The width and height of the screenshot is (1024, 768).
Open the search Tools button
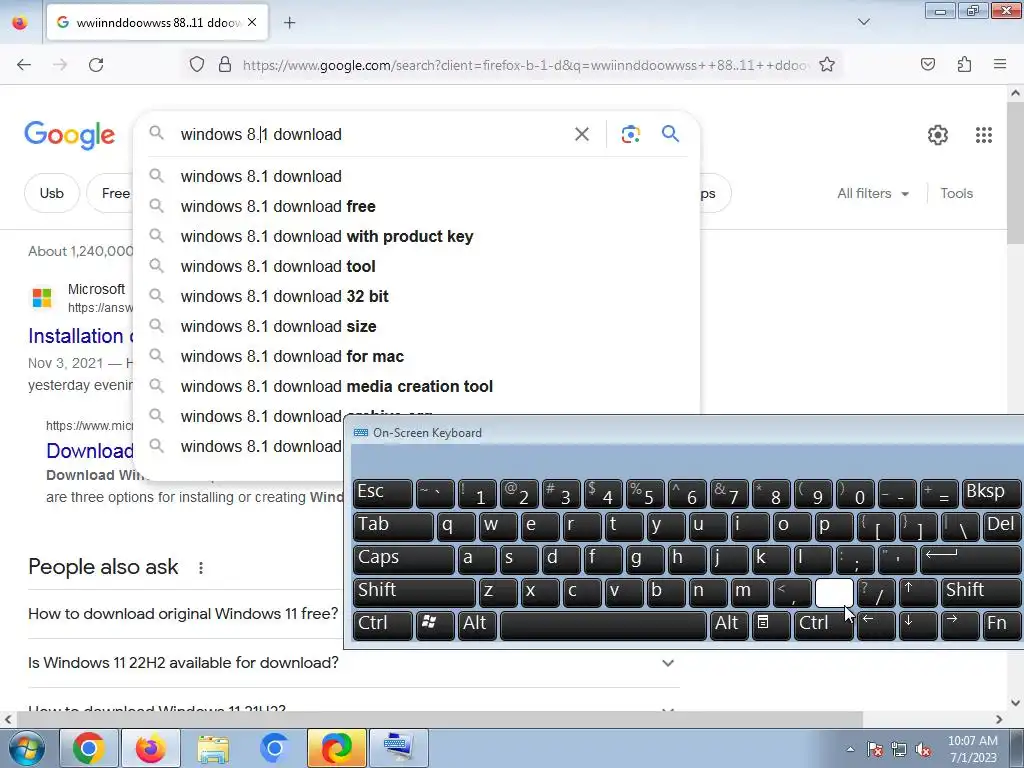point(956,193)
